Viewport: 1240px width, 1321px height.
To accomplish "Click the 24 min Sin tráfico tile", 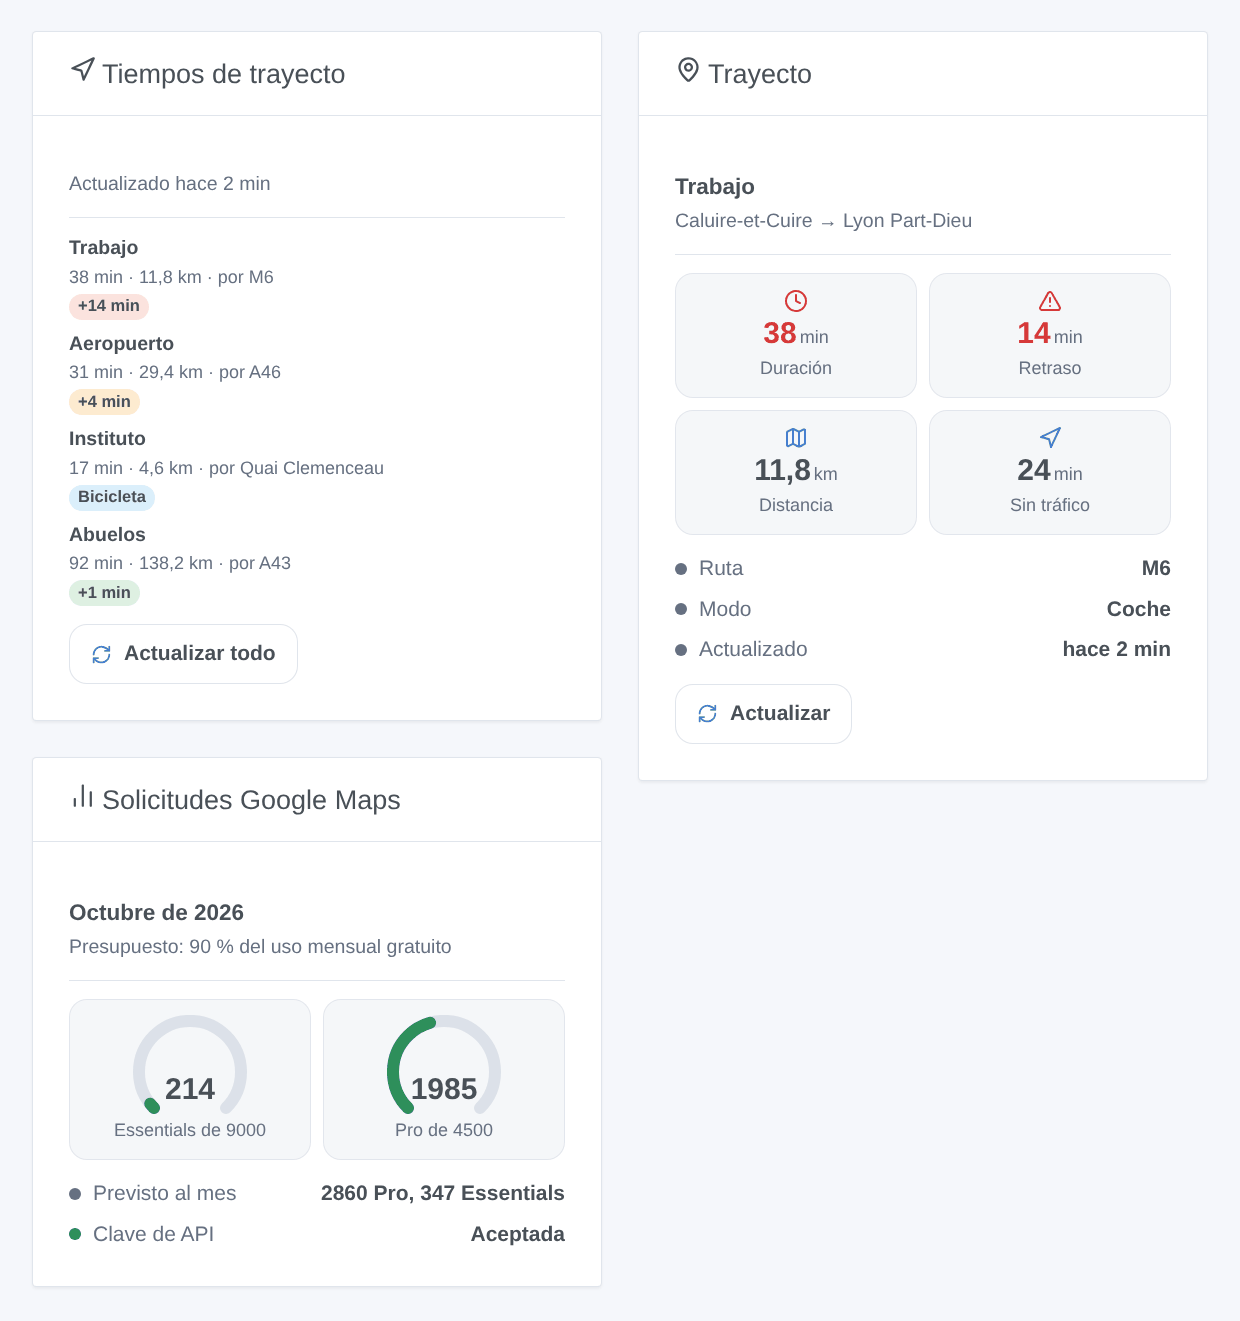I will pyautogui.click(x=1050, y=472).
